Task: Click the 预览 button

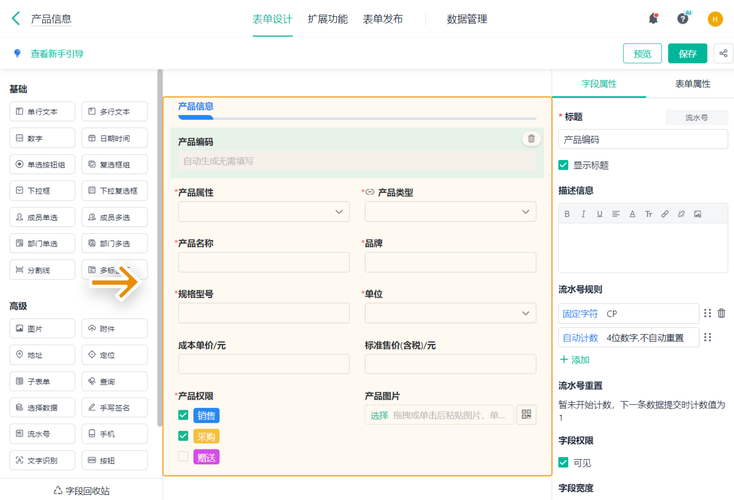Action: click(x=642, y=53)
